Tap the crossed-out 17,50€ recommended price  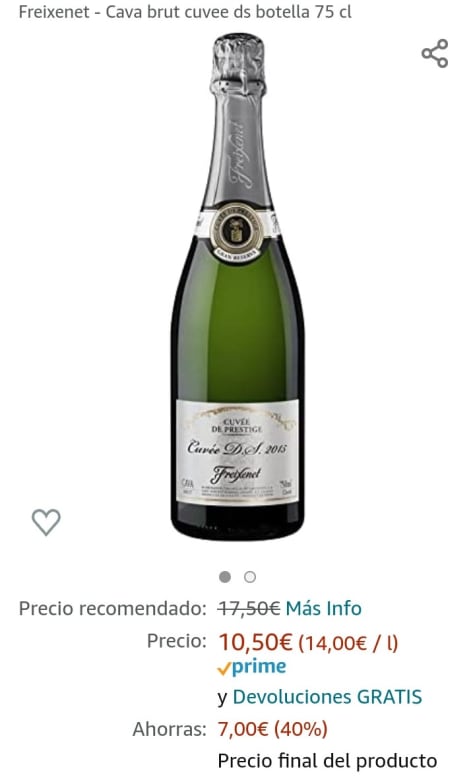[x=249, y=608]
